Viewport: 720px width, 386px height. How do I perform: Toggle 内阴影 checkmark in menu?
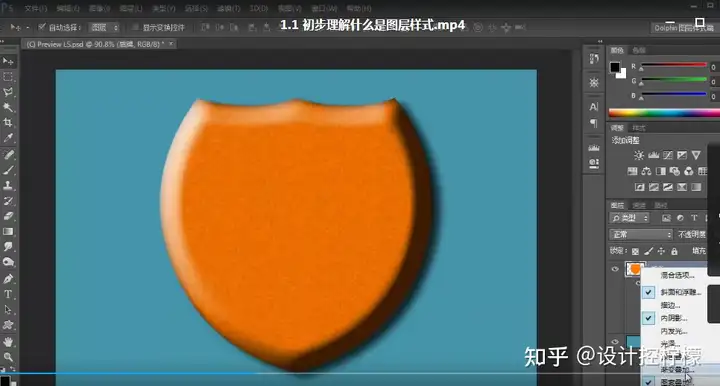(x=648, y=318)
